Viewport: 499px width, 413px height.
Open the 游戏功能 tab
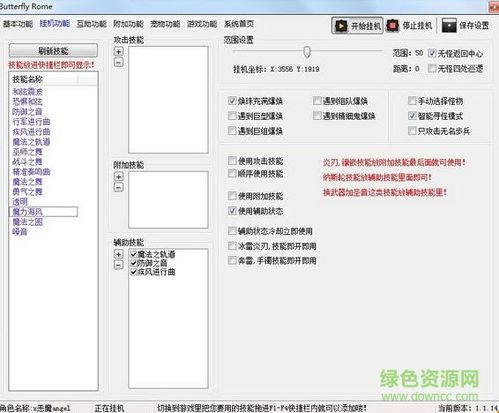(x=202, y=24)
